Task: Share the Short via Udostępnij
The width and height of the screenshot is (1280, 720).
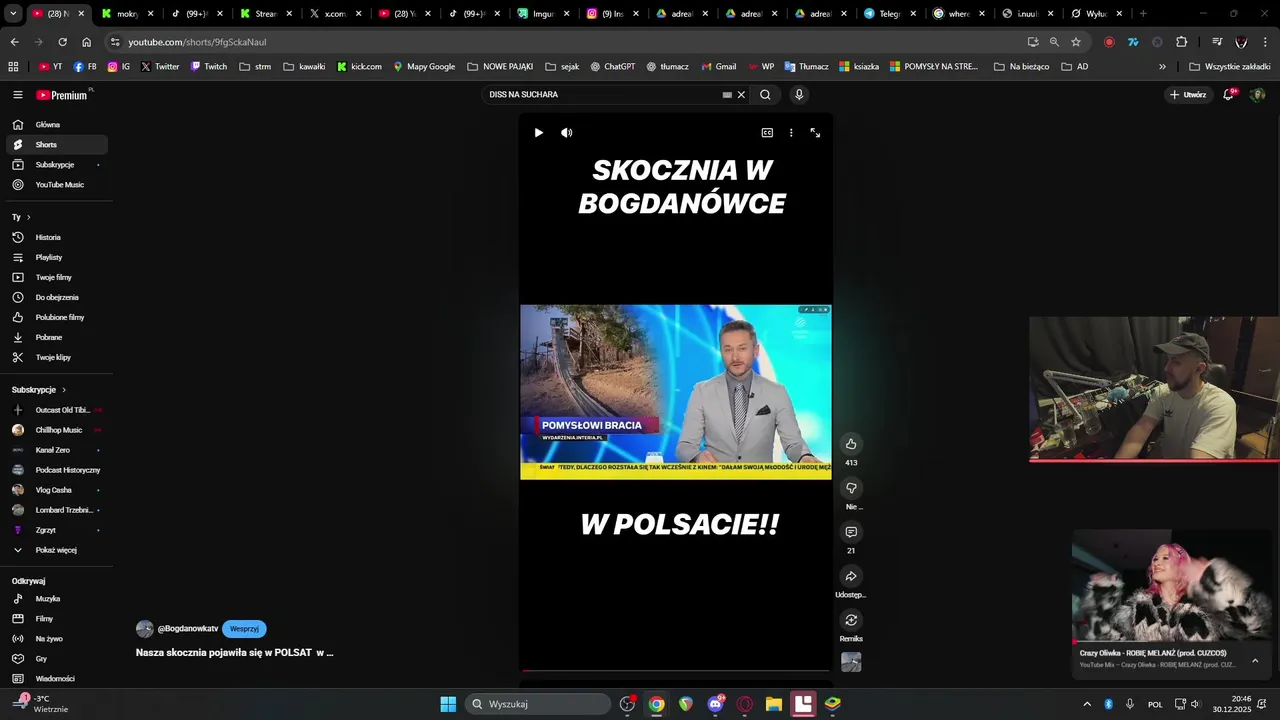Action: 851,576
